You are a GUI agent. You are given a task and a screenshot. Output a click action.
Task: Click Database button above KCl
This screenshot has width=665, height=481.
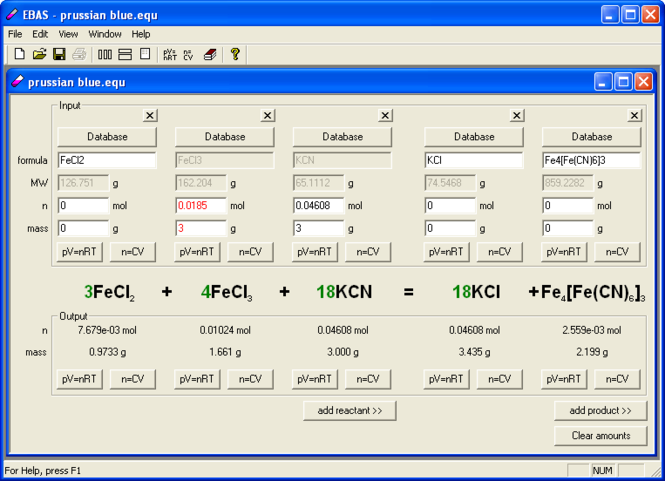[x=474, y=137]
